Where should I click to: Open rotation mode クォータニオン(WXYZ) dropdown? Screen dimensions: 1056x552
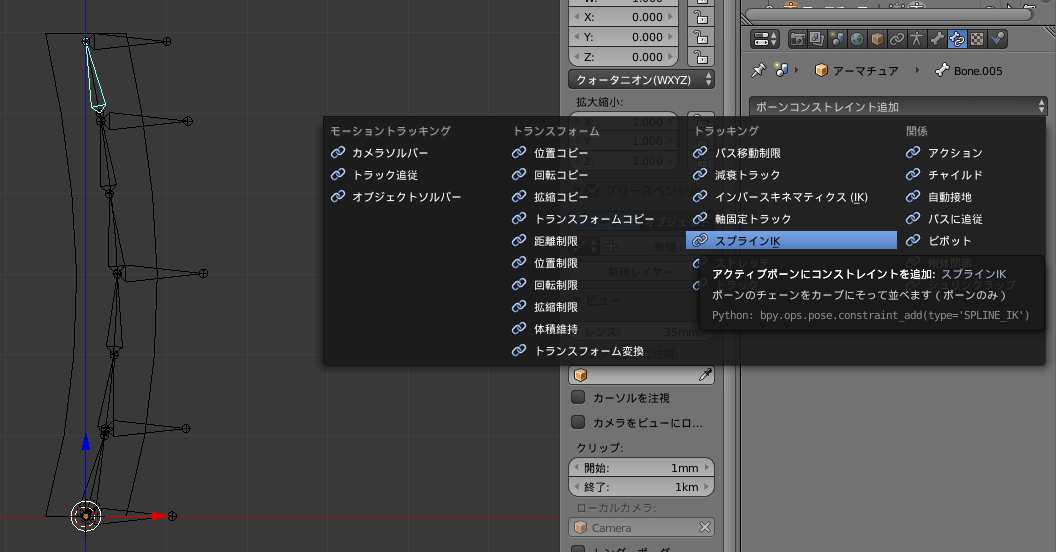tap(641, 79)
